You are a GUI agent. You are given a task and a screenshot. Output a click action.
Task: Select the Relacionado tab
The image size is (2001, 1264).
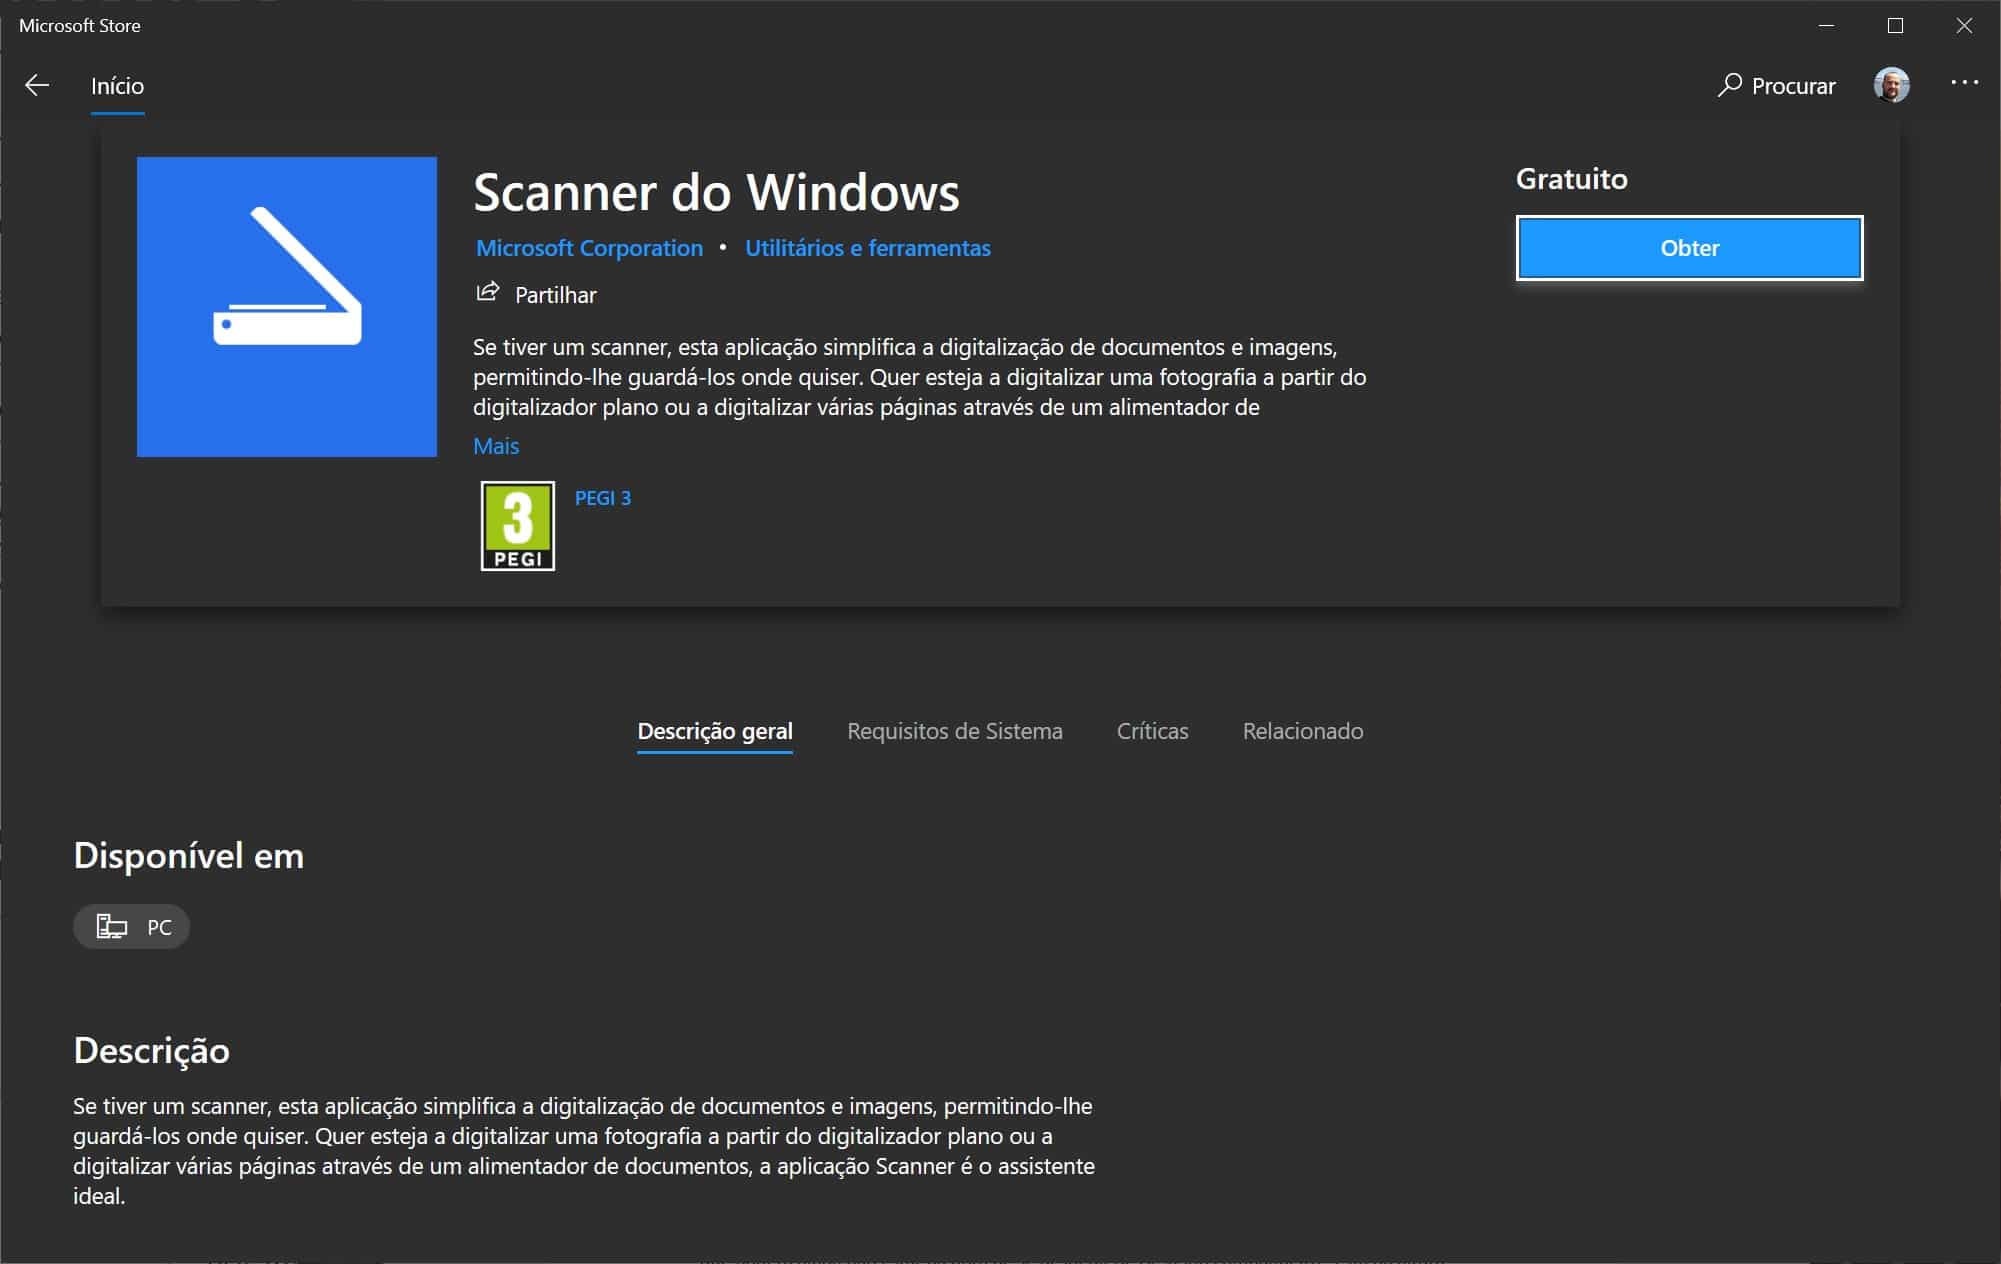coord(1302,731)
